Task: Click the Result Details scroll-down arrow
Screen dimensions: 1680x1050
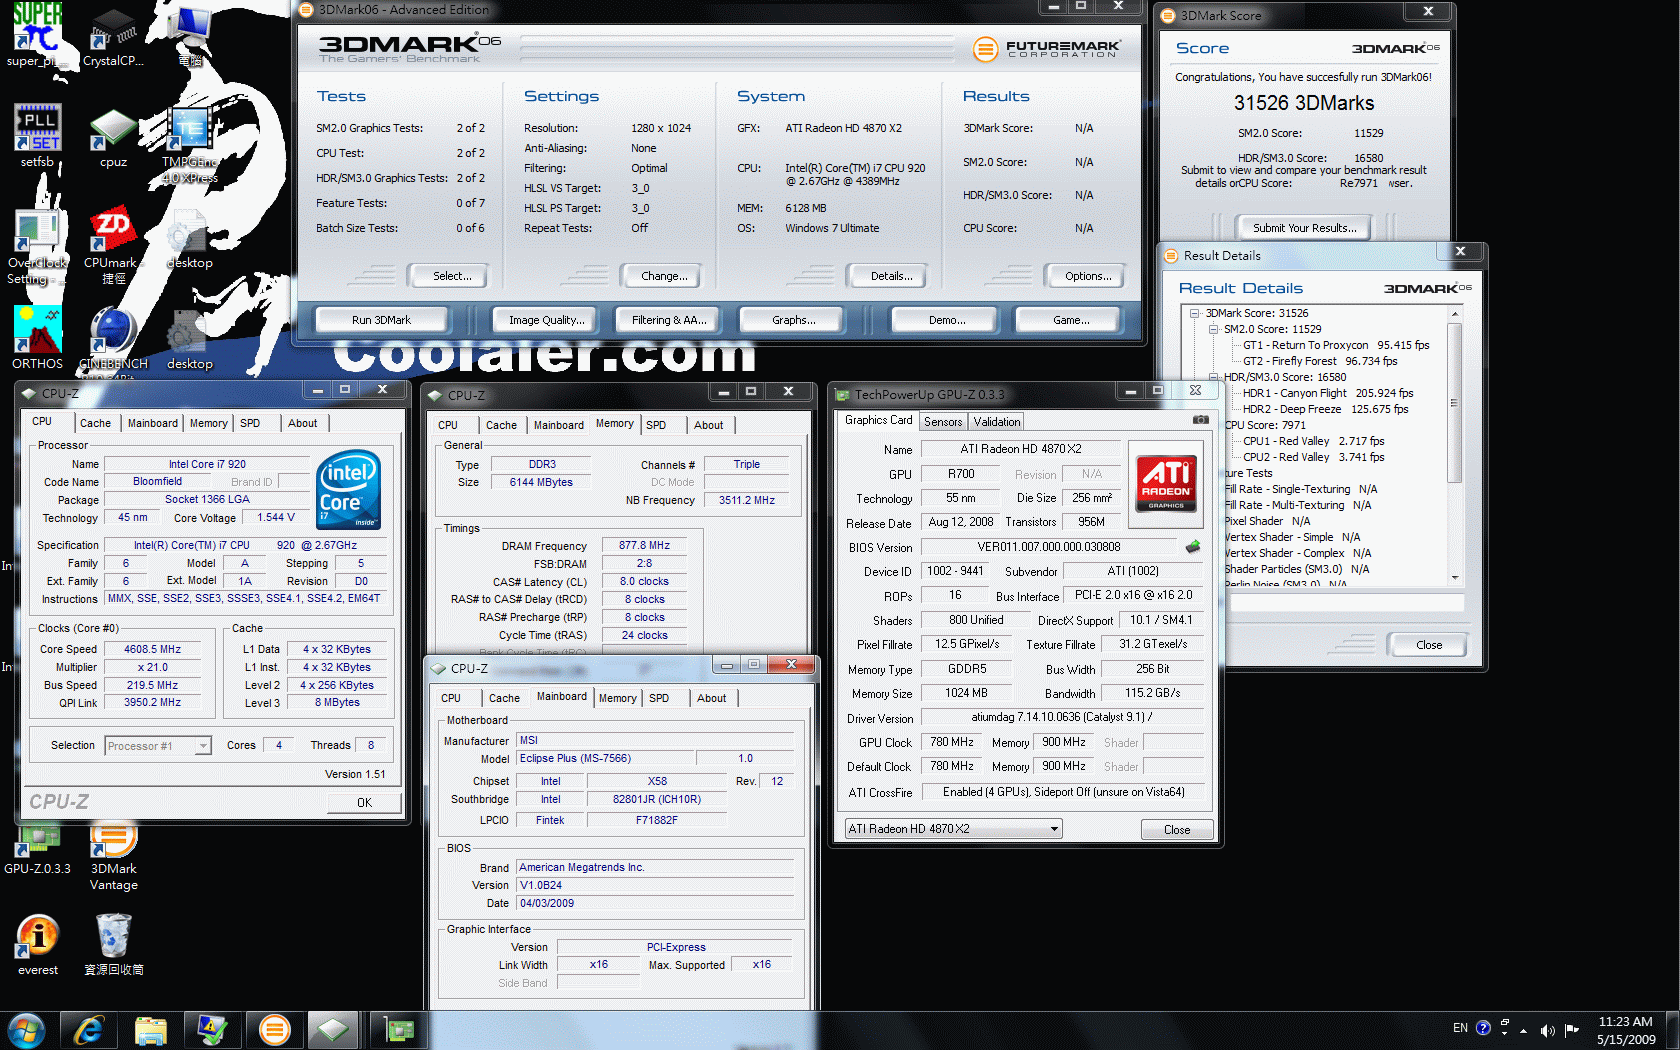Action: coord(1455,578)
